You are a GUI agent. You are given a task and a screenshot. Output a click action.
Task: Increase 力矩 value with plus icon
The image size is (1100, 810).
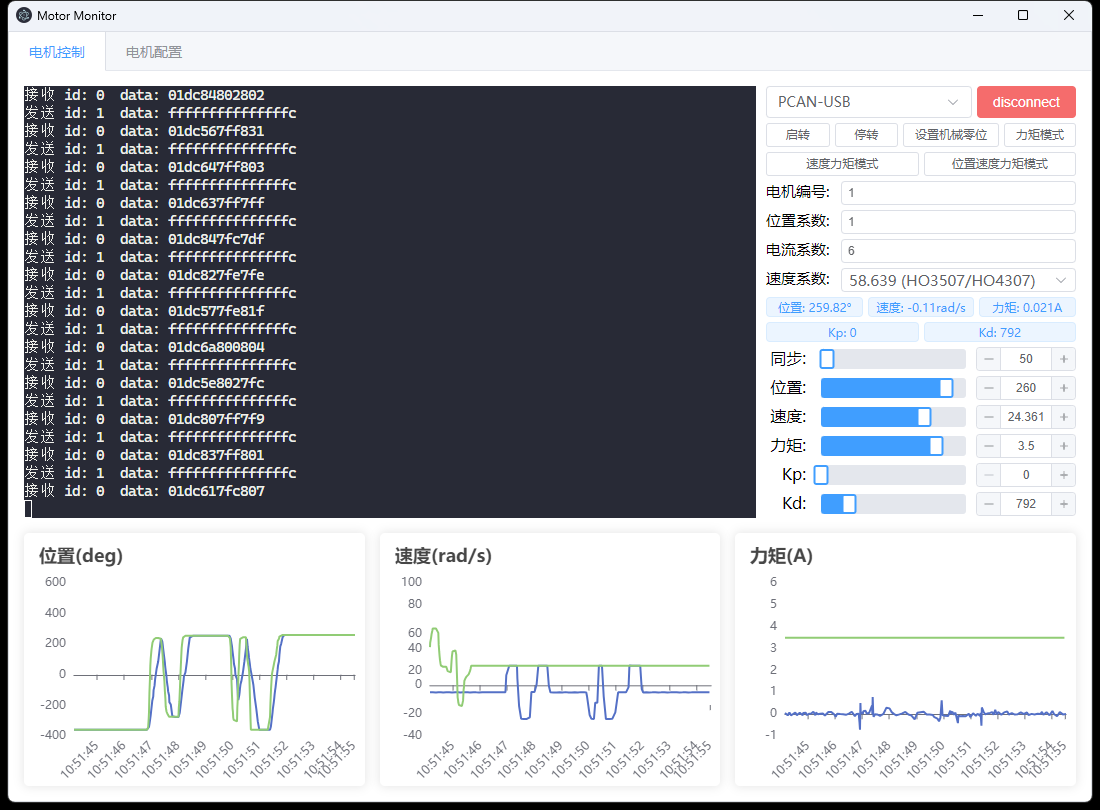(x=1064, y=446)
